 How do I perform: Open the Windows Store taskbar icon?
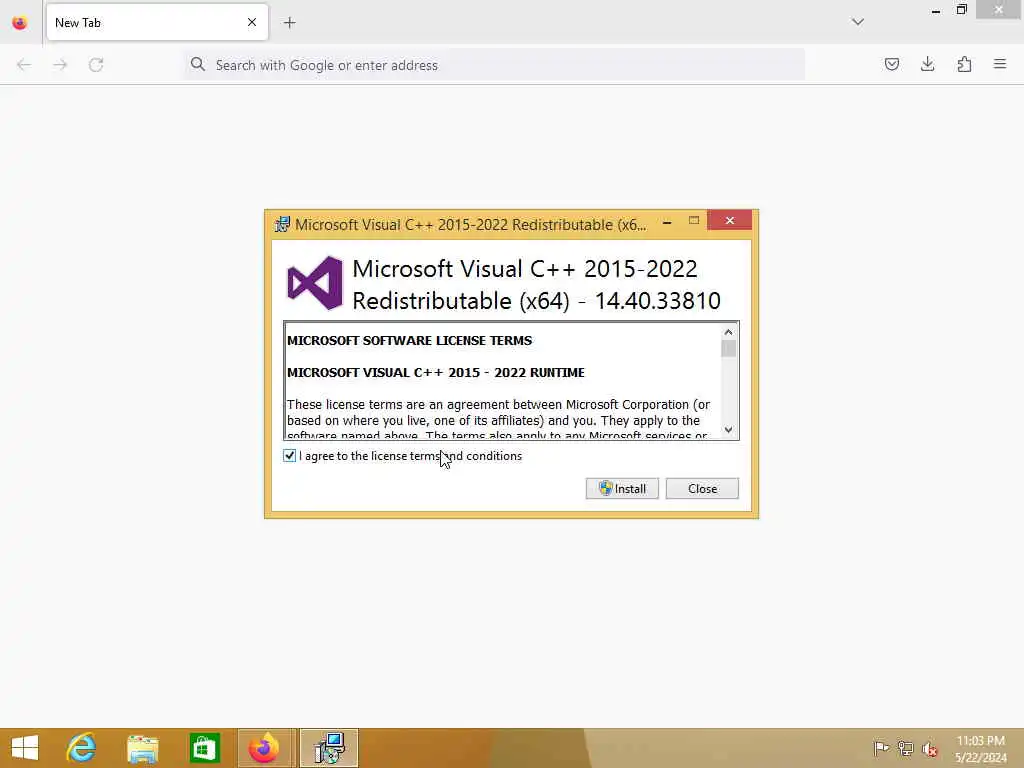(x=204, y=748)
